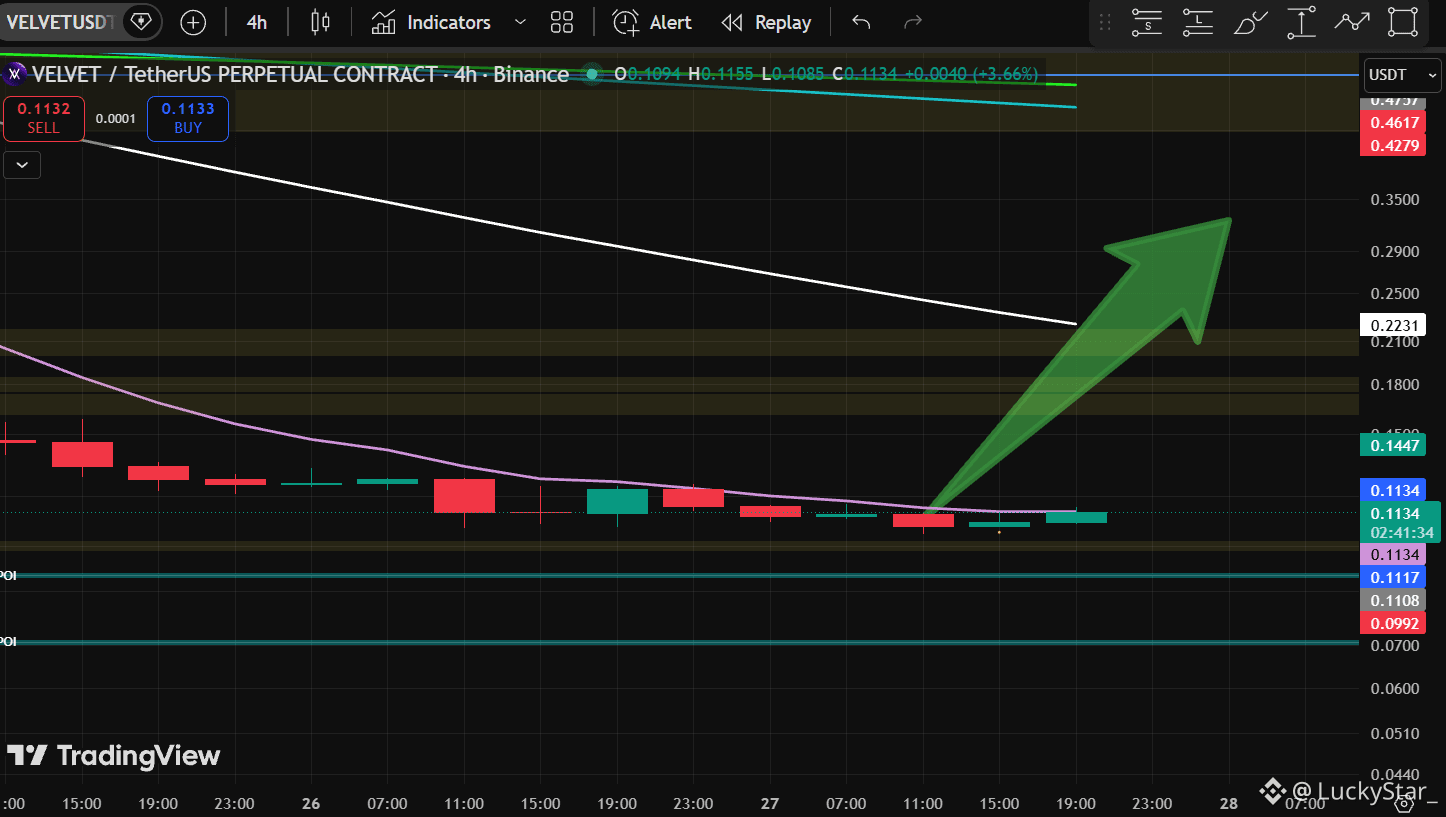The image size is (1446, 817).
Task: Click the blue 0.1117 price label
Action: [1395, 577]
